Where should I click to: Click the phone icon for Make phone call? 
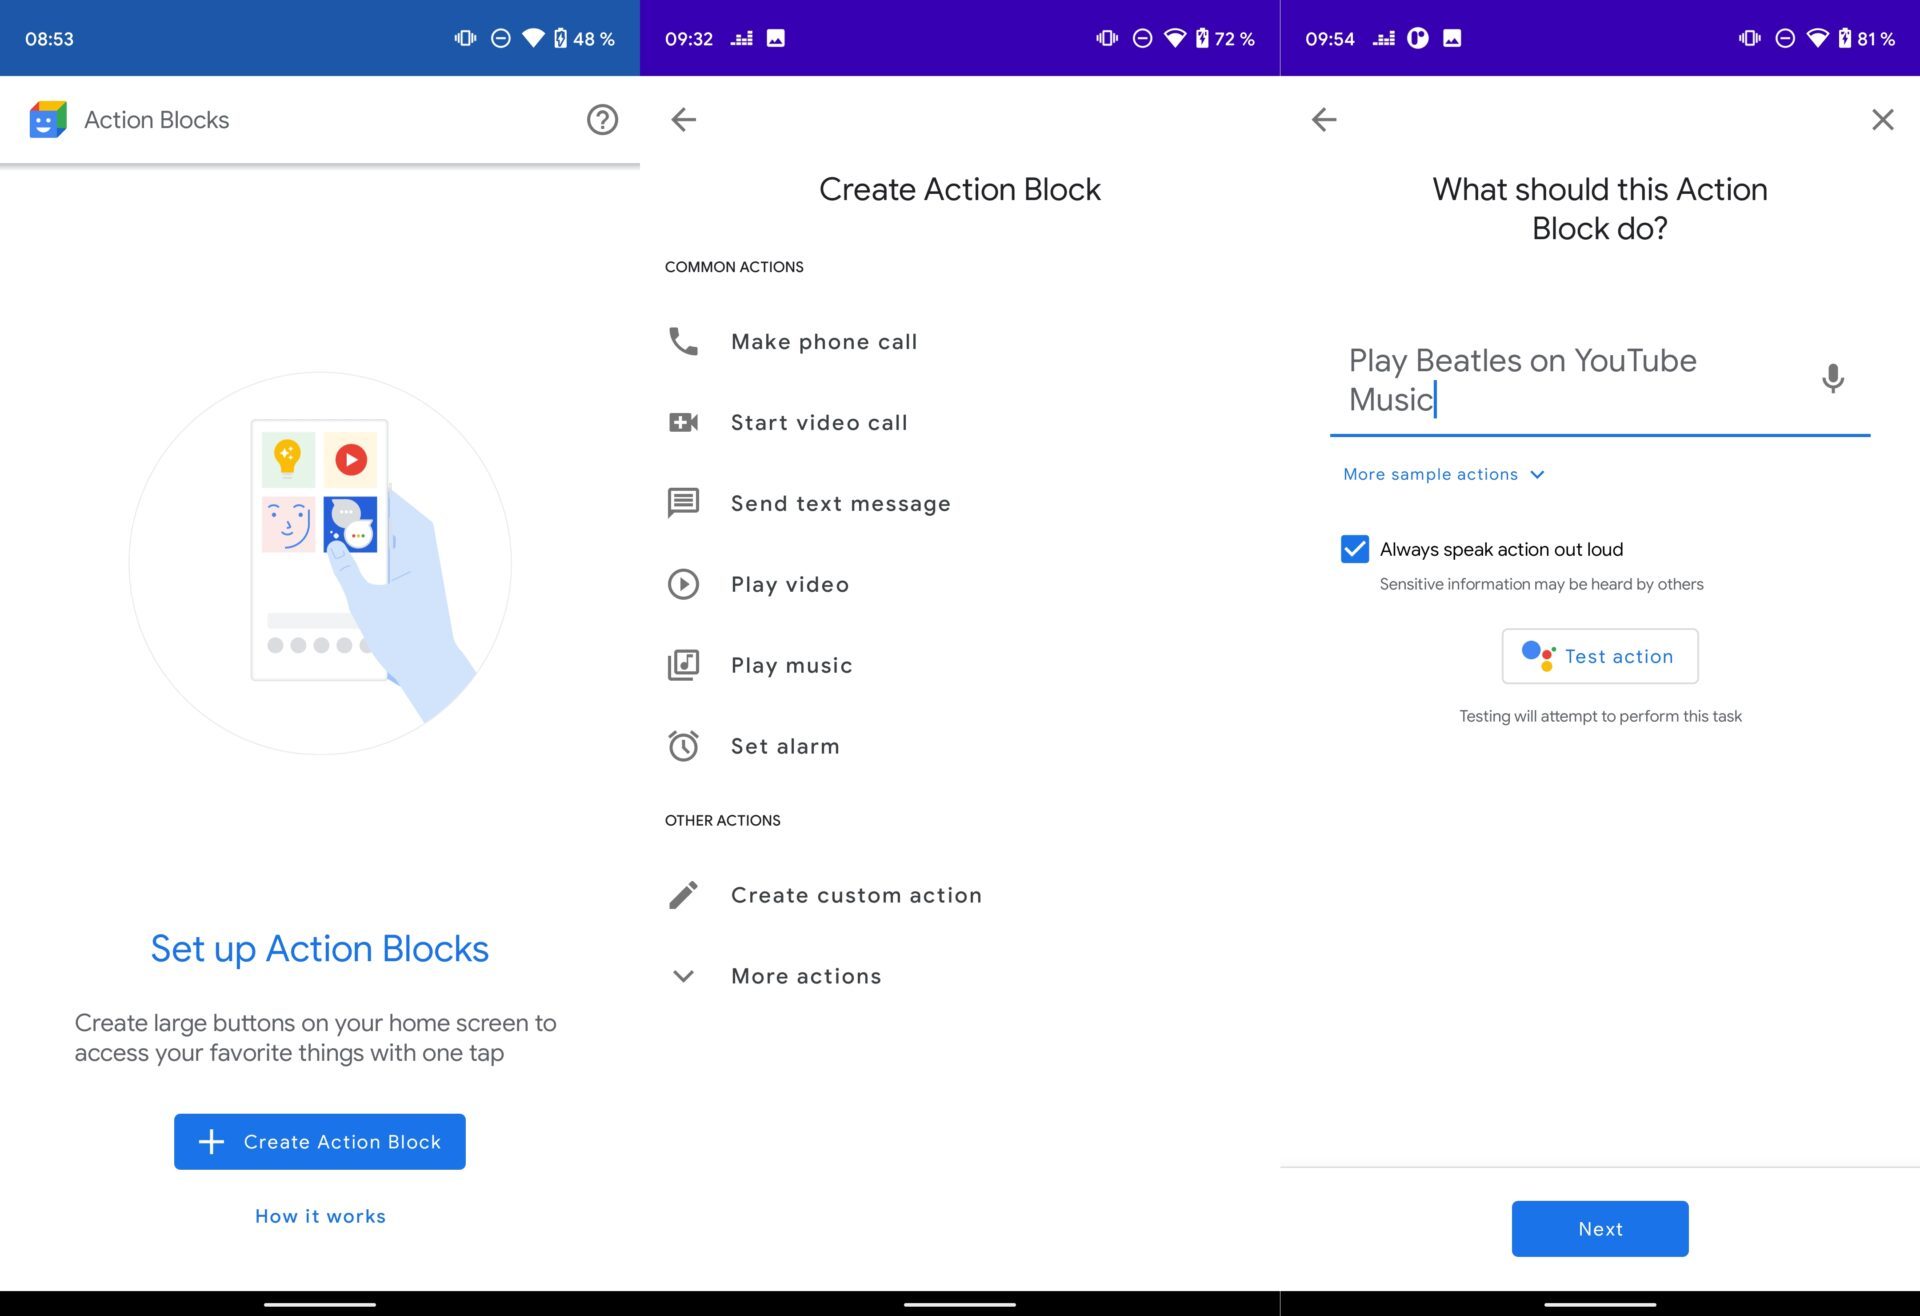click(x=683, y=342)
